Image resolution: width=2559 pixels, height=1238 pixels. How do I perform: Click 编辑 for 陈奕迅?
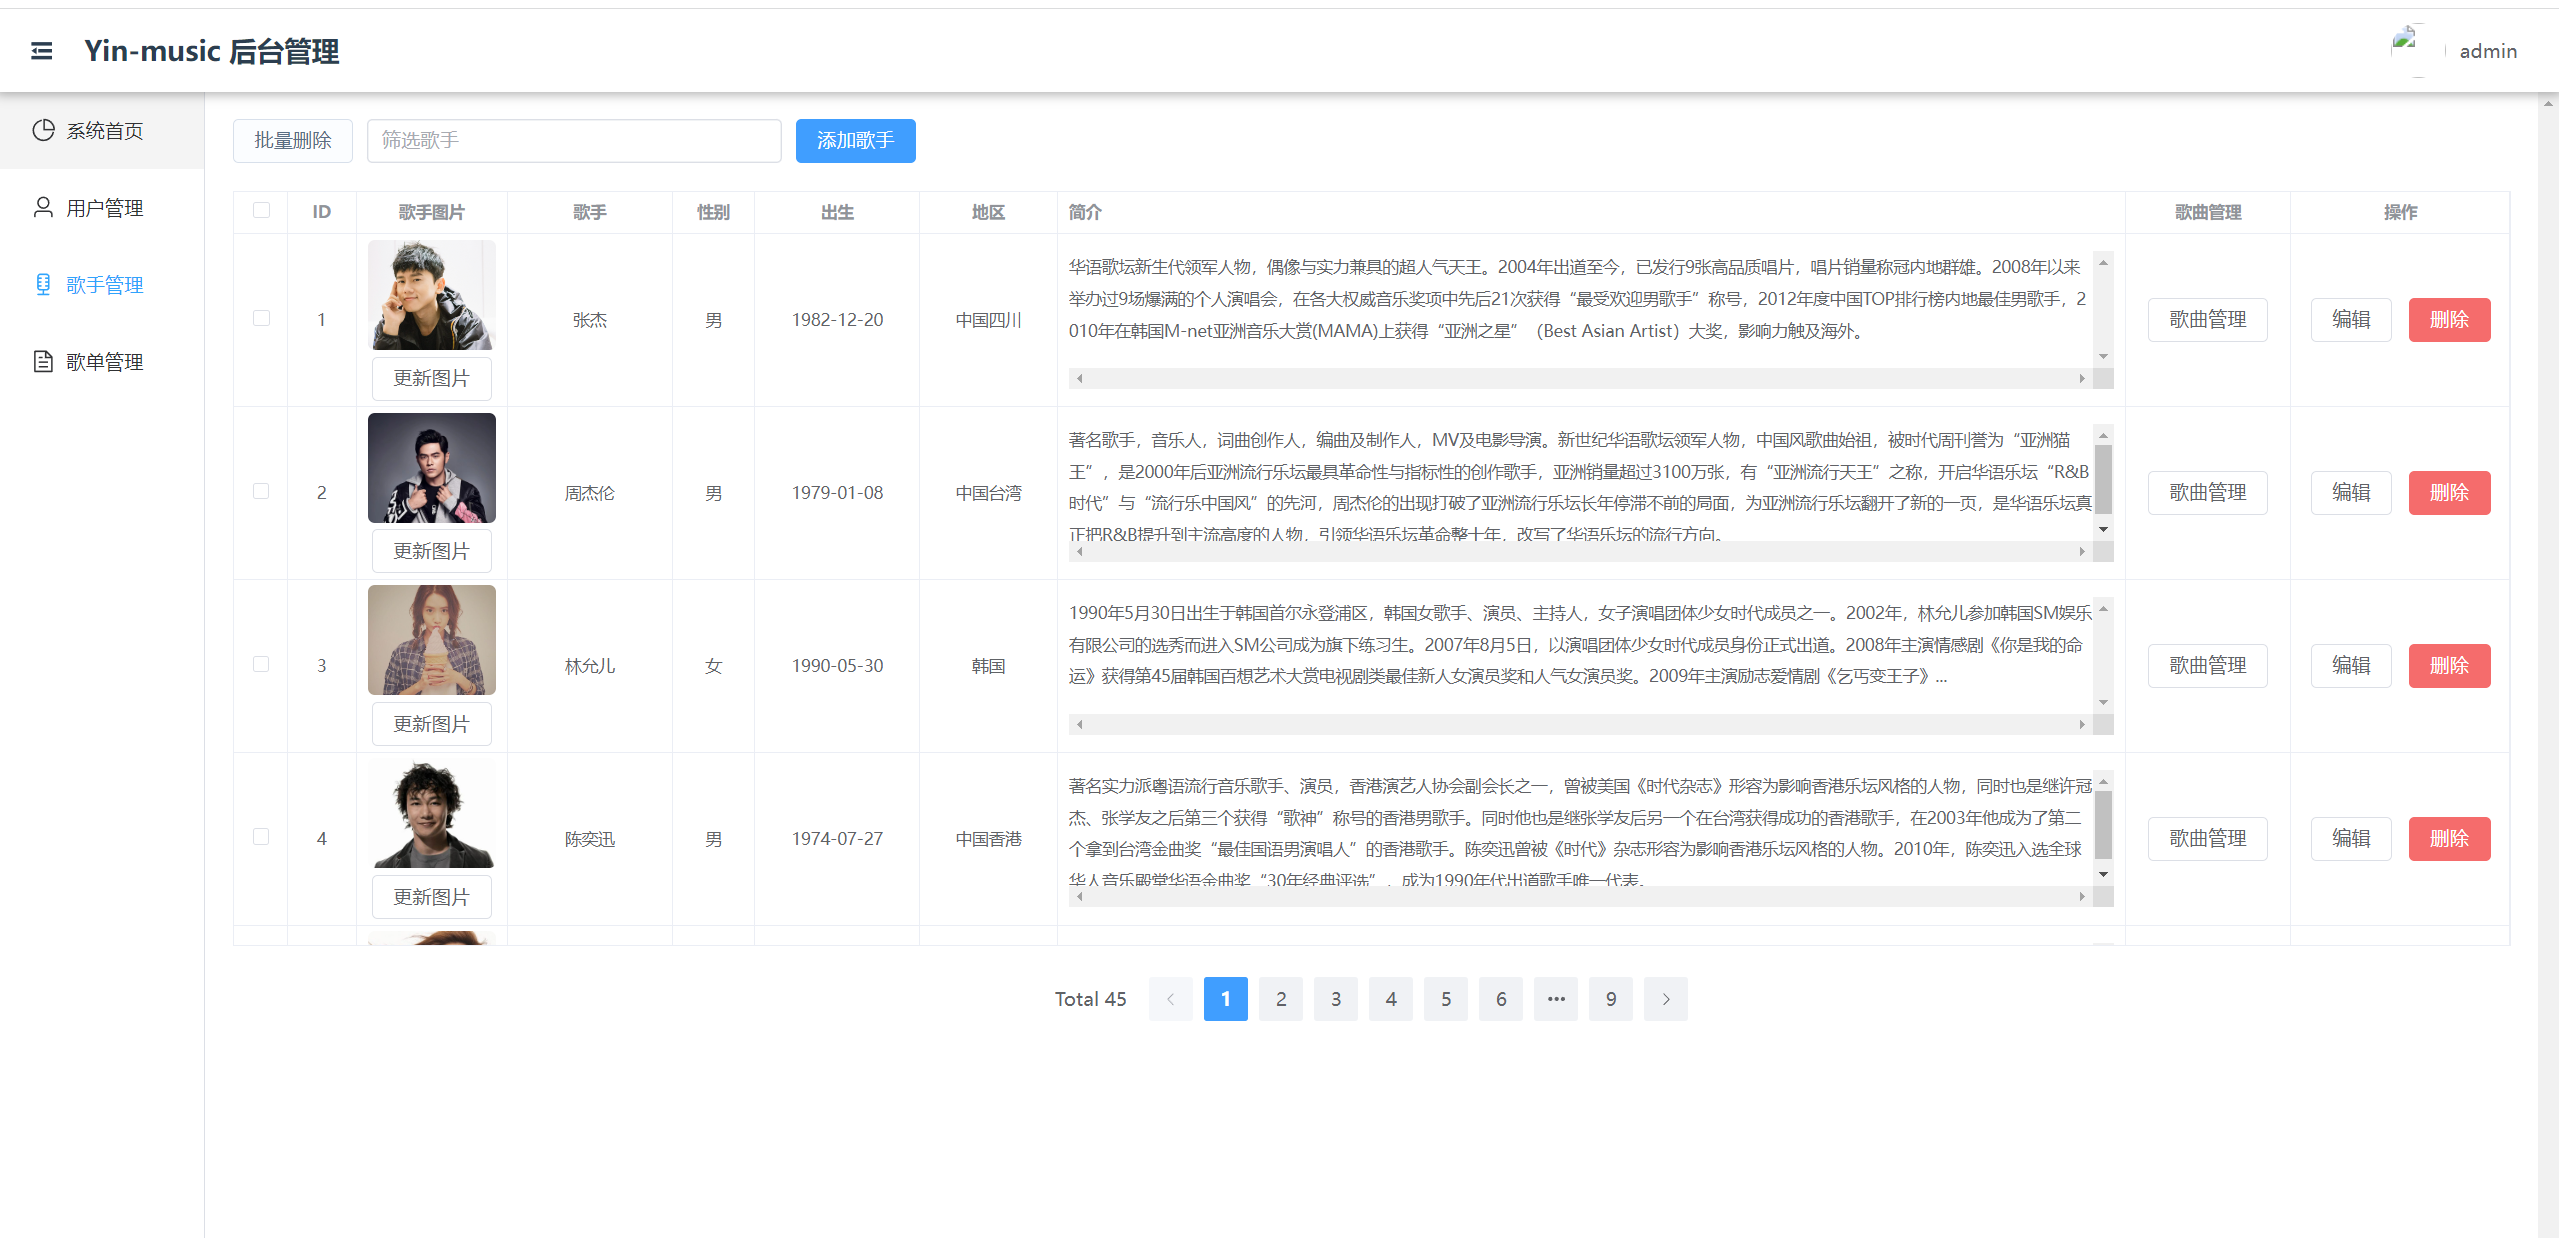[2351, 839]
